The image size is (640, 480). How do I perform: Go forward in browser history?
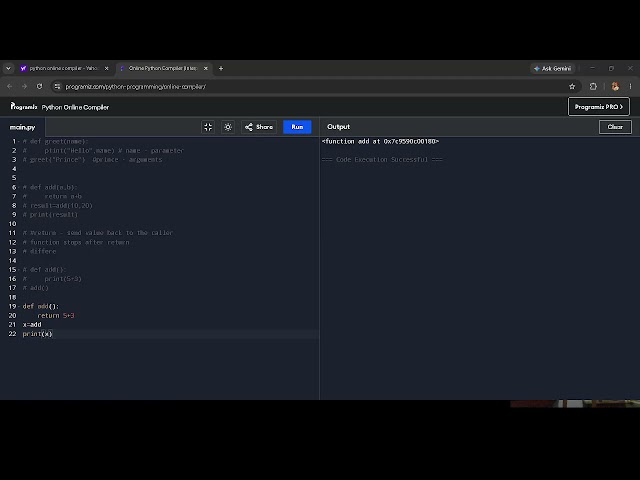[x=24, y=87]
